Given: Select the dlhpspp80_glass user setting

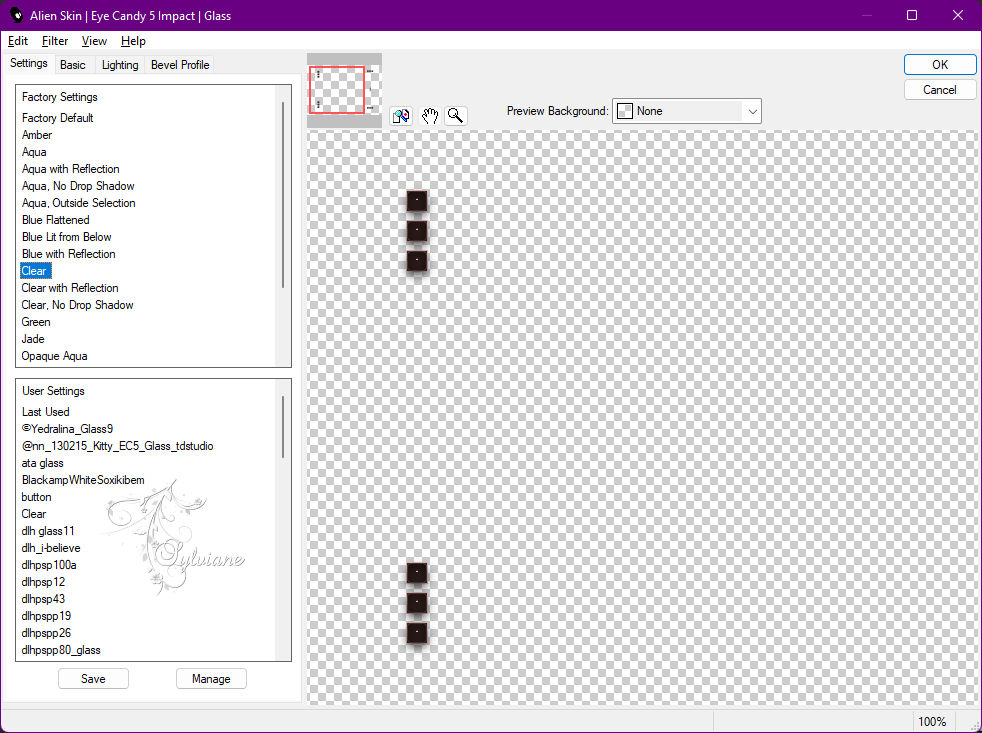Looking at the screenshot, I should coord(61,650).
